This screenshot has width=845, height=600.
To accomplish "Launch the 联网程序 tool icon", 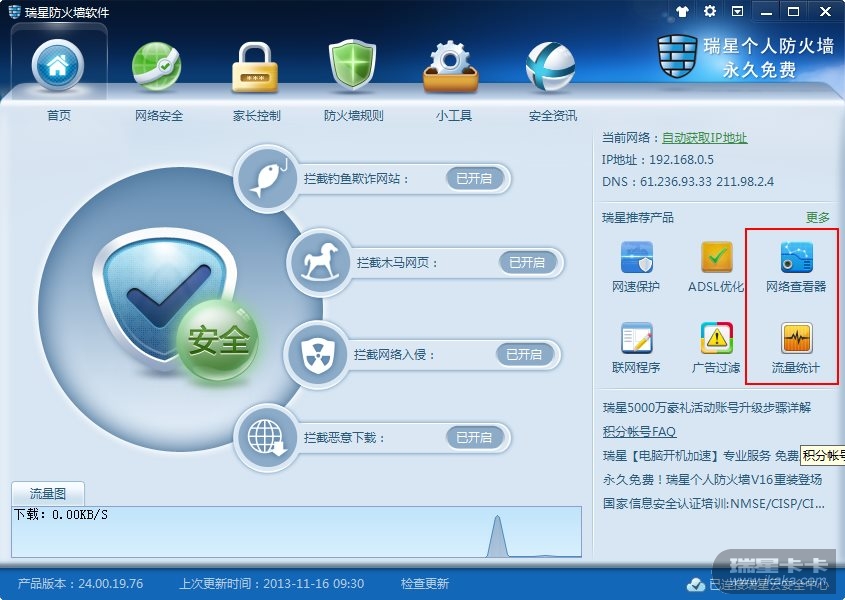I will pyautogui.click(x=636, y=338).
